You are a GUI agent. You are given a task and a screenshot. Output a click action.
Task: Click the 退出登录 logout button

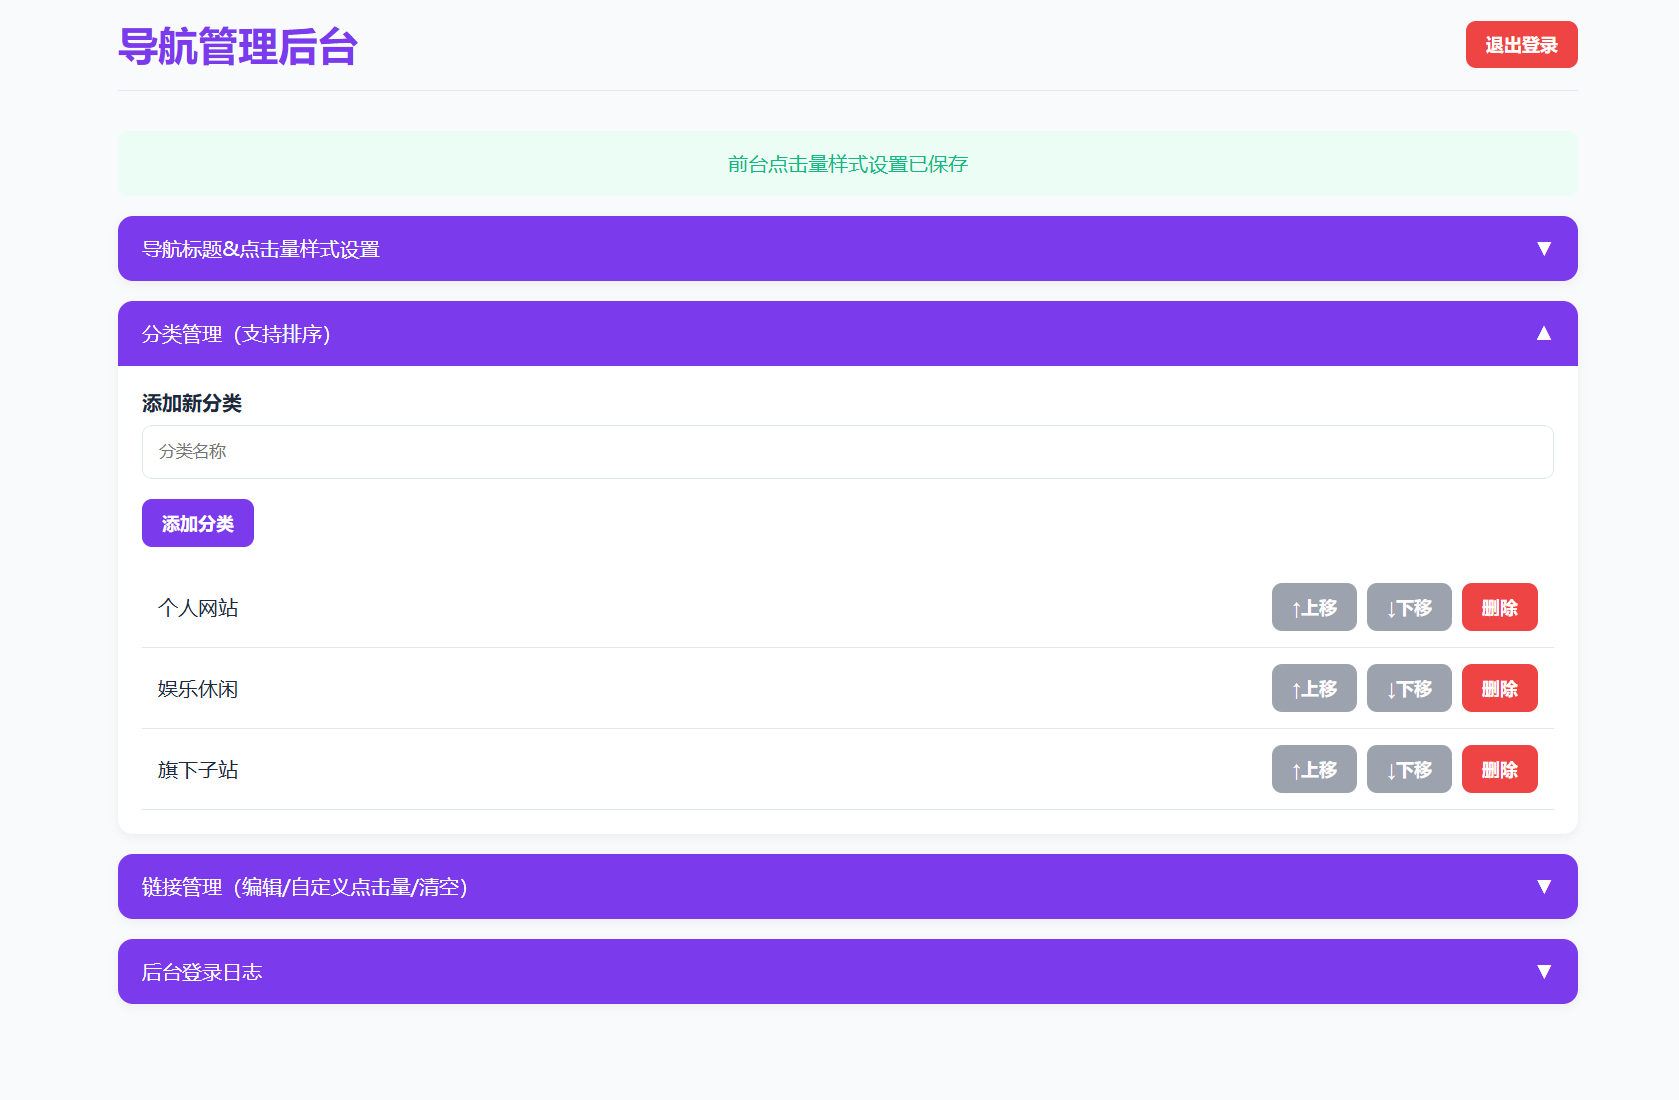1521,44
